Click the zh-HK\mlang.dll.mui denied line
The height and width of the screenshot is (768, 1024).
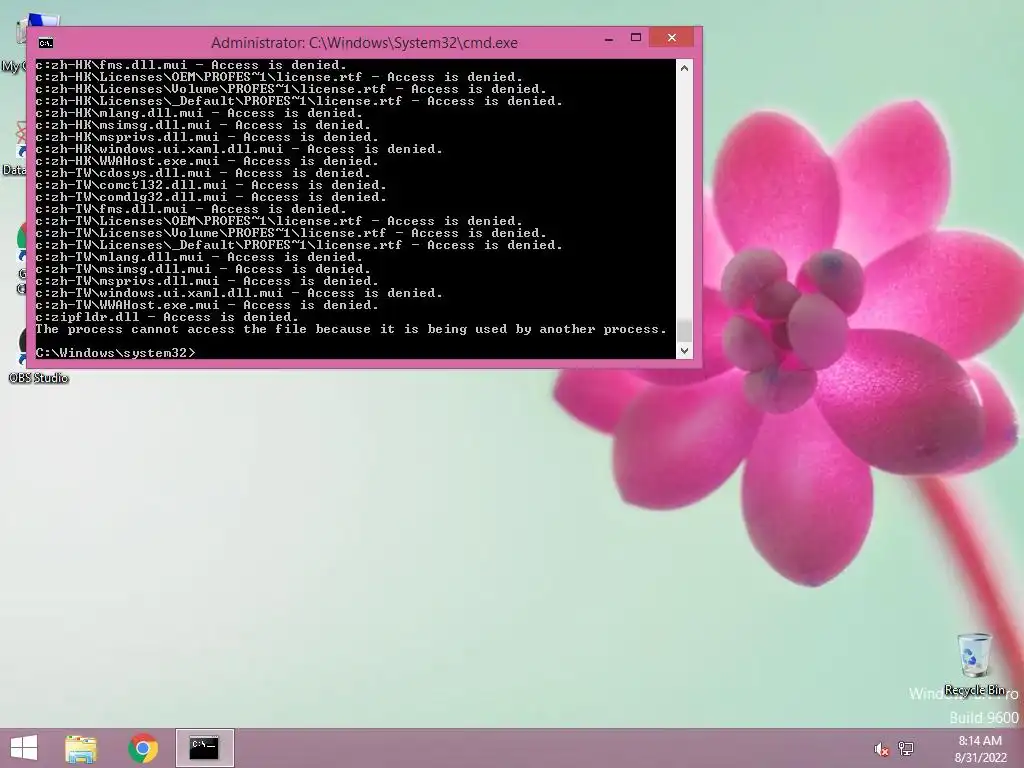tap(199, 113)
